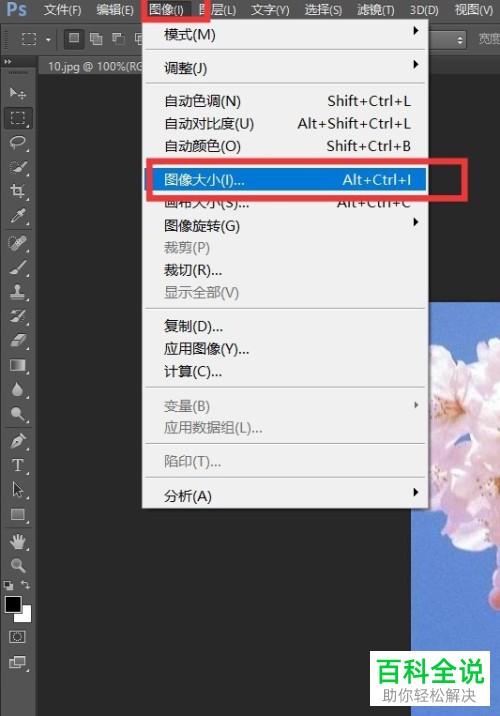Image resolution: width=500 pixels, height=716 pixels.
Task: Switch to the 10.jpg document tab
Action: [x=95, y=67]
